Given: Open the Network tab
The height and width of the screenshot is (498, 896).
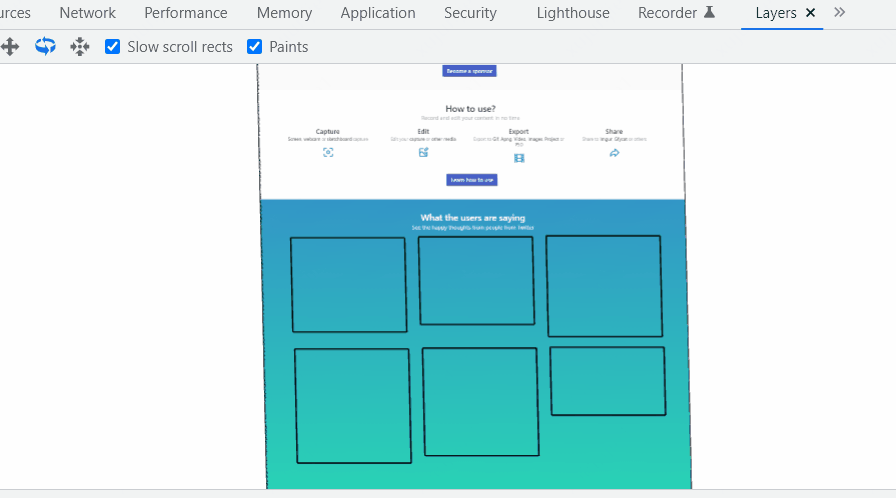Looking at the screenshot, I should point(87,13).
